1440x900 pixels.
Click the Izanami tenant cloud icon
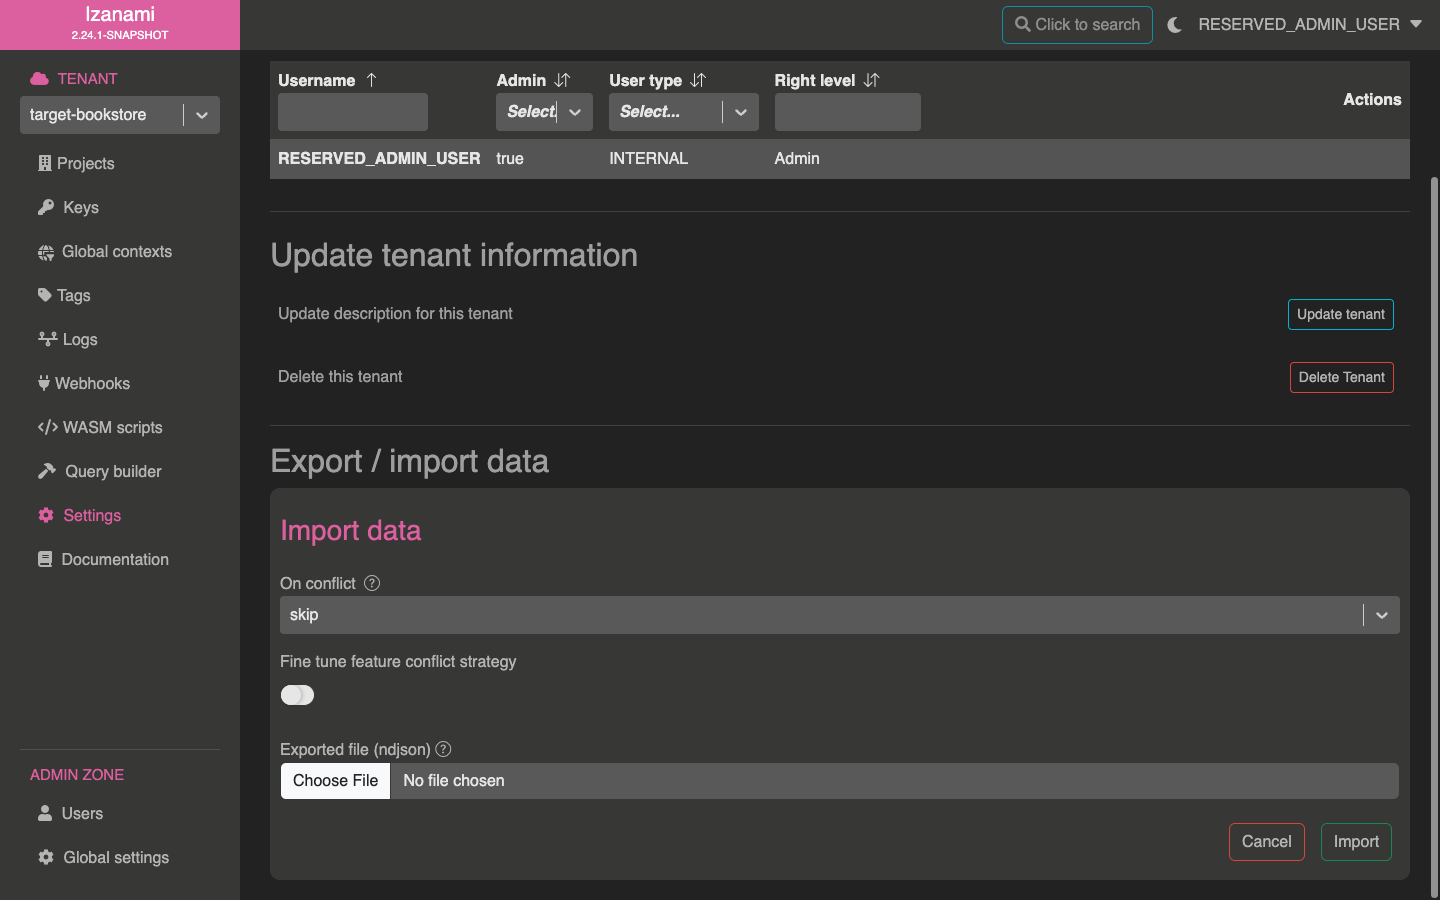[x=39, y=79]
